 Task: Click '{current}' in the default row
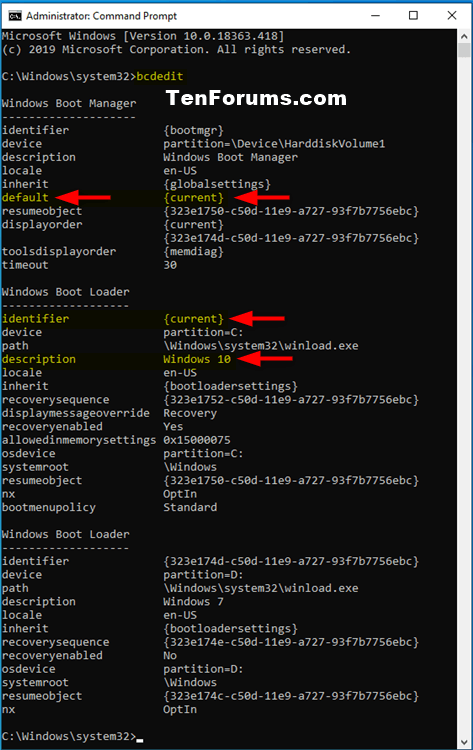(193, 198)
